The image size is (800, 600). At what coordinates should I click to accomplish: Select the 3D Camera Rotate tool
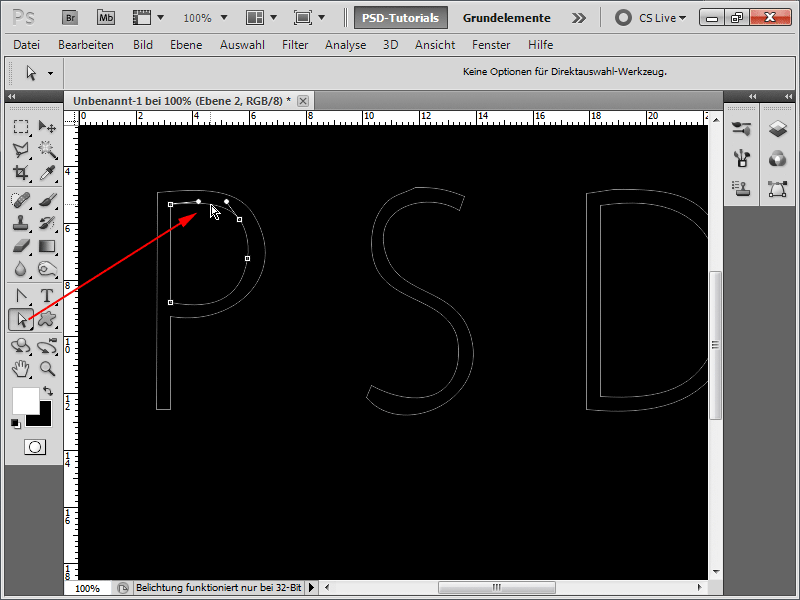coord(47,346)
